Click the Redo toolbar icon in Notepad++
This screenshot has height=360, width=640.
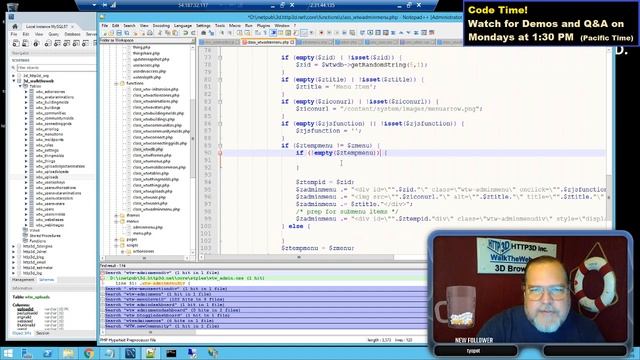193,33
